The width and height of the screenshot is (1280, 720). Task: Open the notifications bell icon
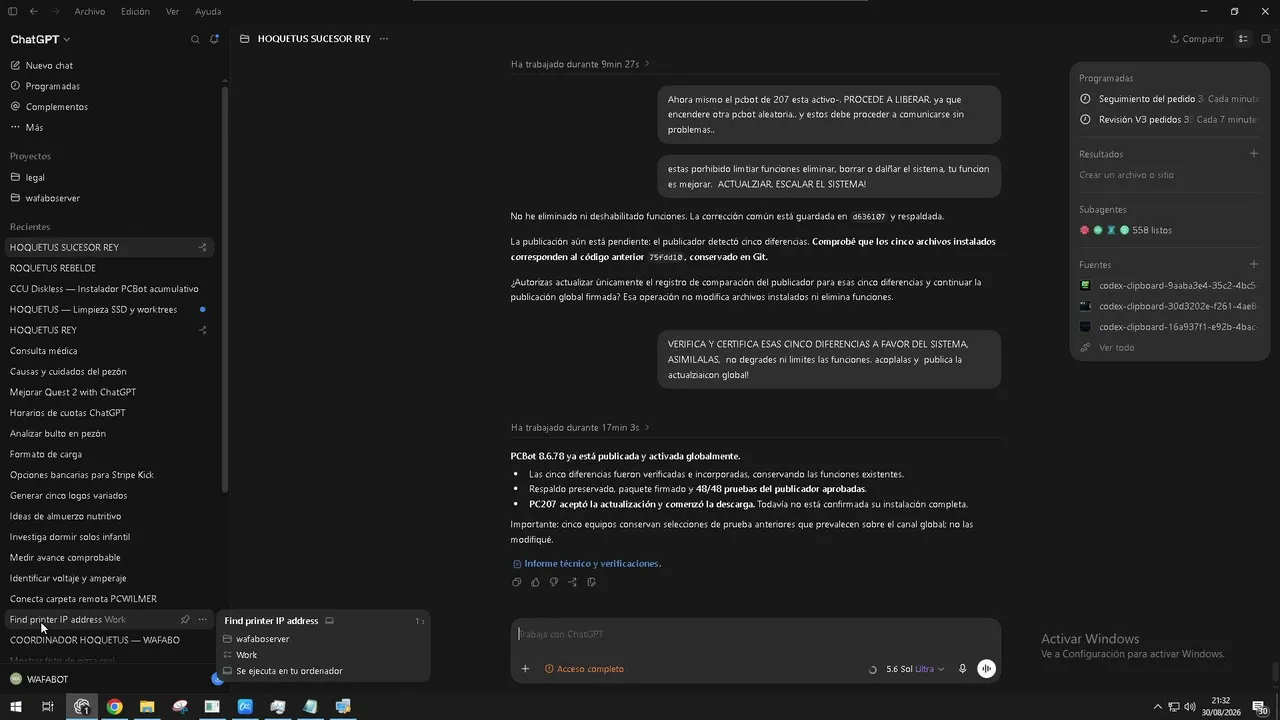coord(214,39)
